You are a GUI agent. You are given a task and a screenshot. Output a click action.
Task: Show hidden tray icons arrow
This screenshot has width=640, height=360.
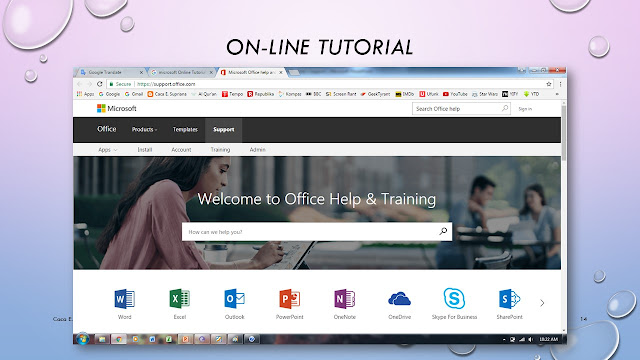tap(504, 339)
